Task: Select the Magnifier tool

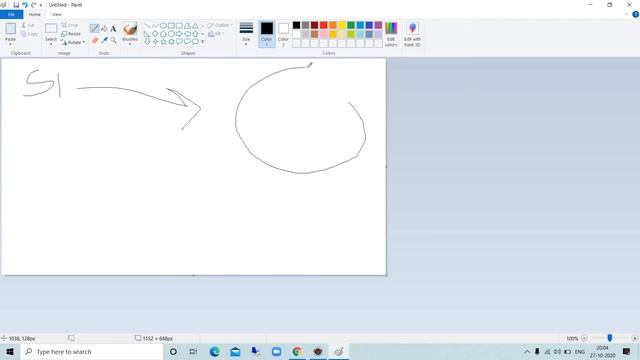Action: point(113,40)
